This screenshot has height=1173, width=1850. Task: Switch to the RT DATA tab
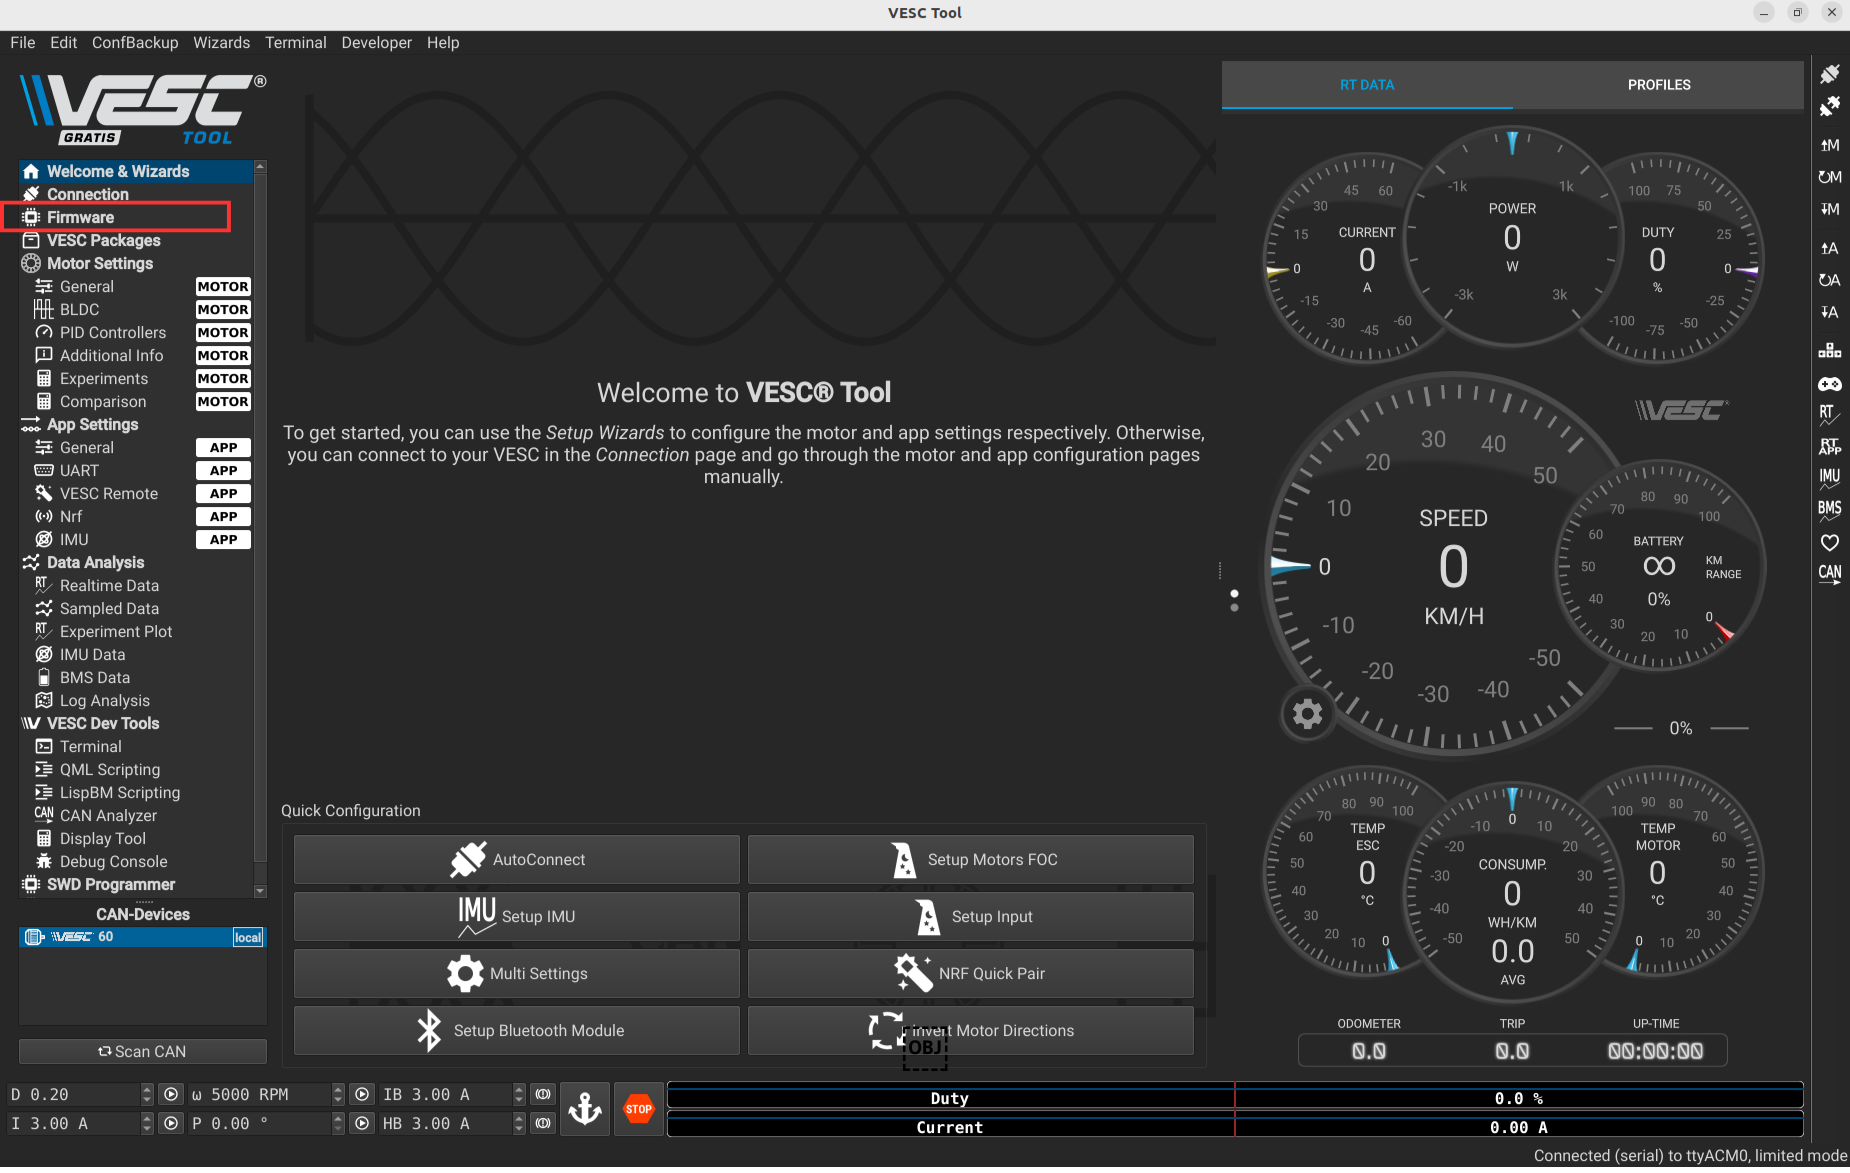1367,85
